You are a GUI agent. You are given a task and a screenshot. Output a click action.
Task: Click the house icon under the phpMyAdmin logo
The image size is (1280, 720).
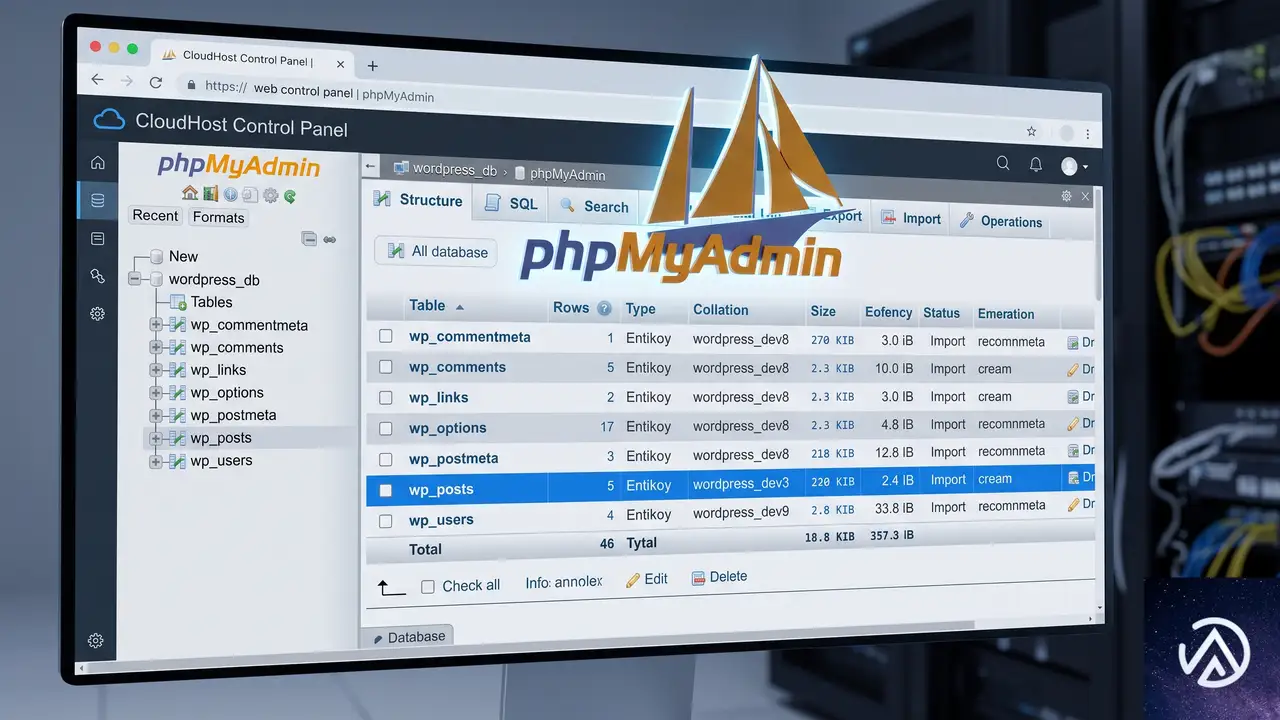190,194
